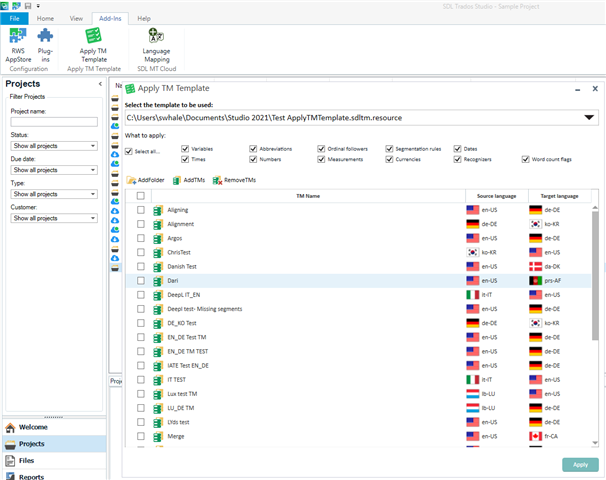This screenshot has height=480, width=606.
Task: Tick the header checkbox to select all TMs
Action: (141, 196)
